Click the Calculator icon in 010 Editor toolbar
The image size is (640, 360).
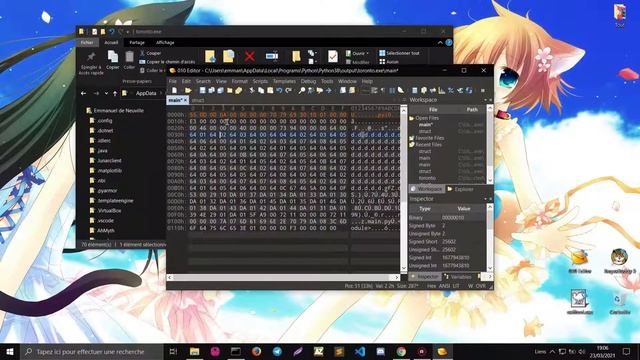pyautogui.click(x=415, y=90)
